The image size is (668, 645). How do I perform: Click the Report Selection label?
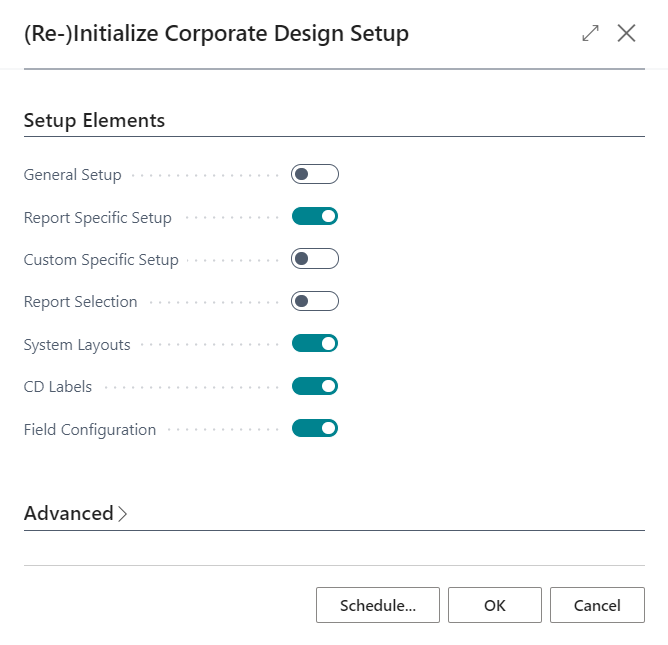click(81, 302)
